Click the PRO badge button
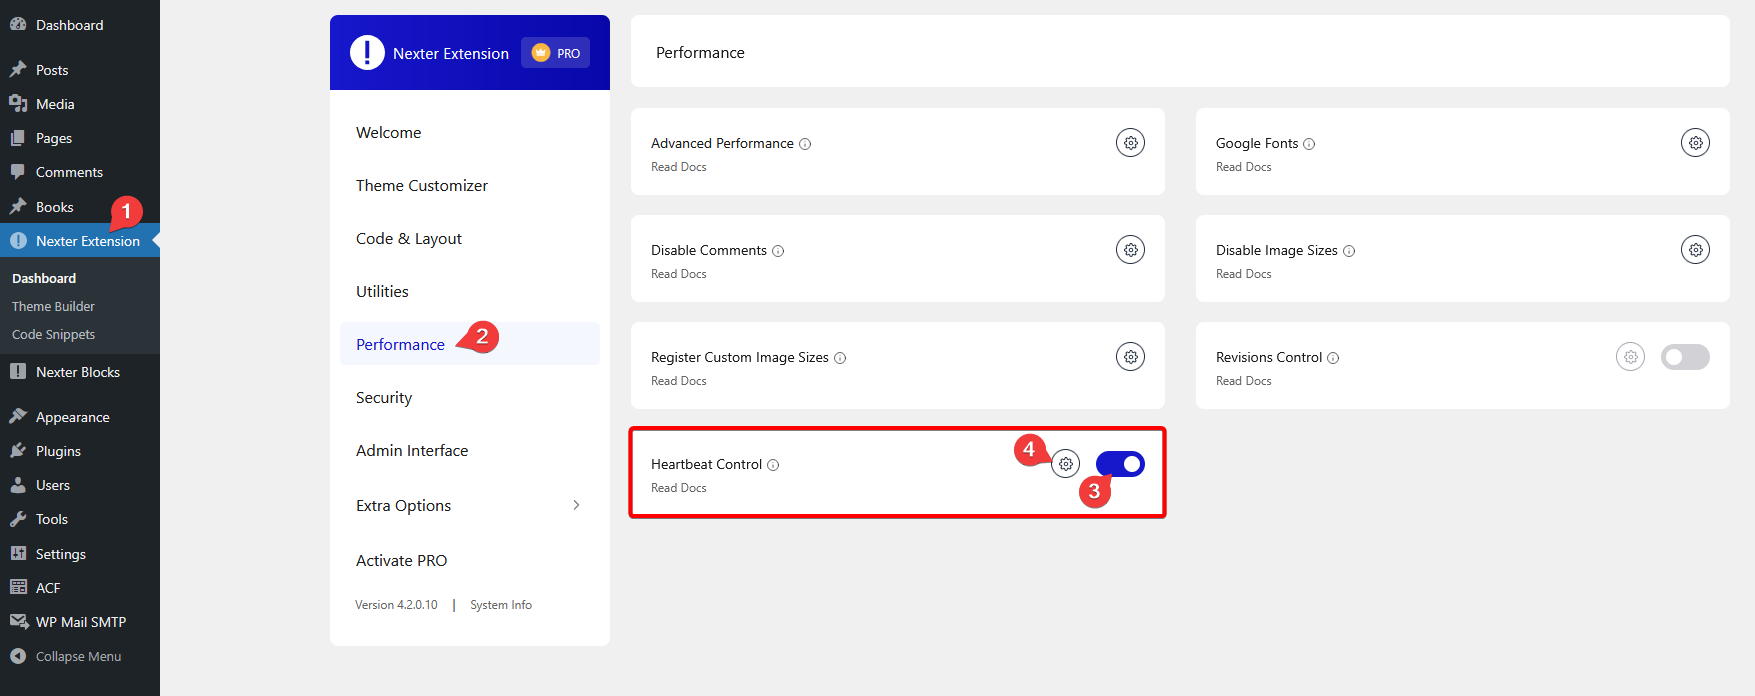This screenshot has height=696, width=1755. click(x=556, y=53)
